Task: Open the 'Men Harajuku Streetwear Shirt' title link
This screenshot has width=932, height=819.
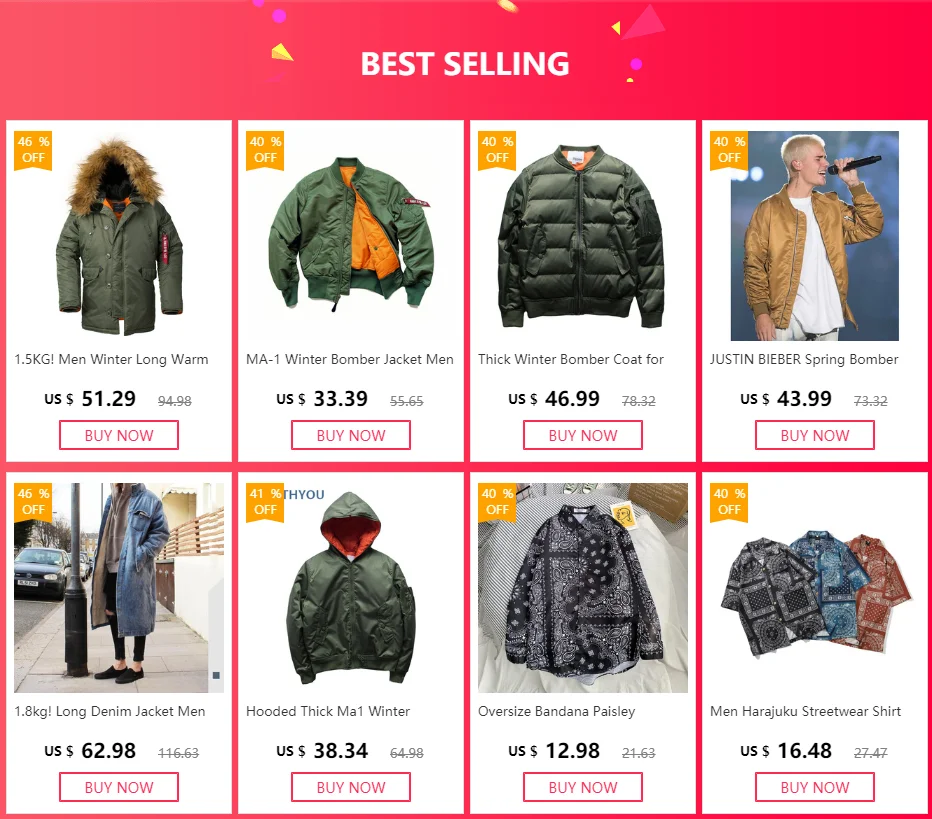Action: (805, 711)
